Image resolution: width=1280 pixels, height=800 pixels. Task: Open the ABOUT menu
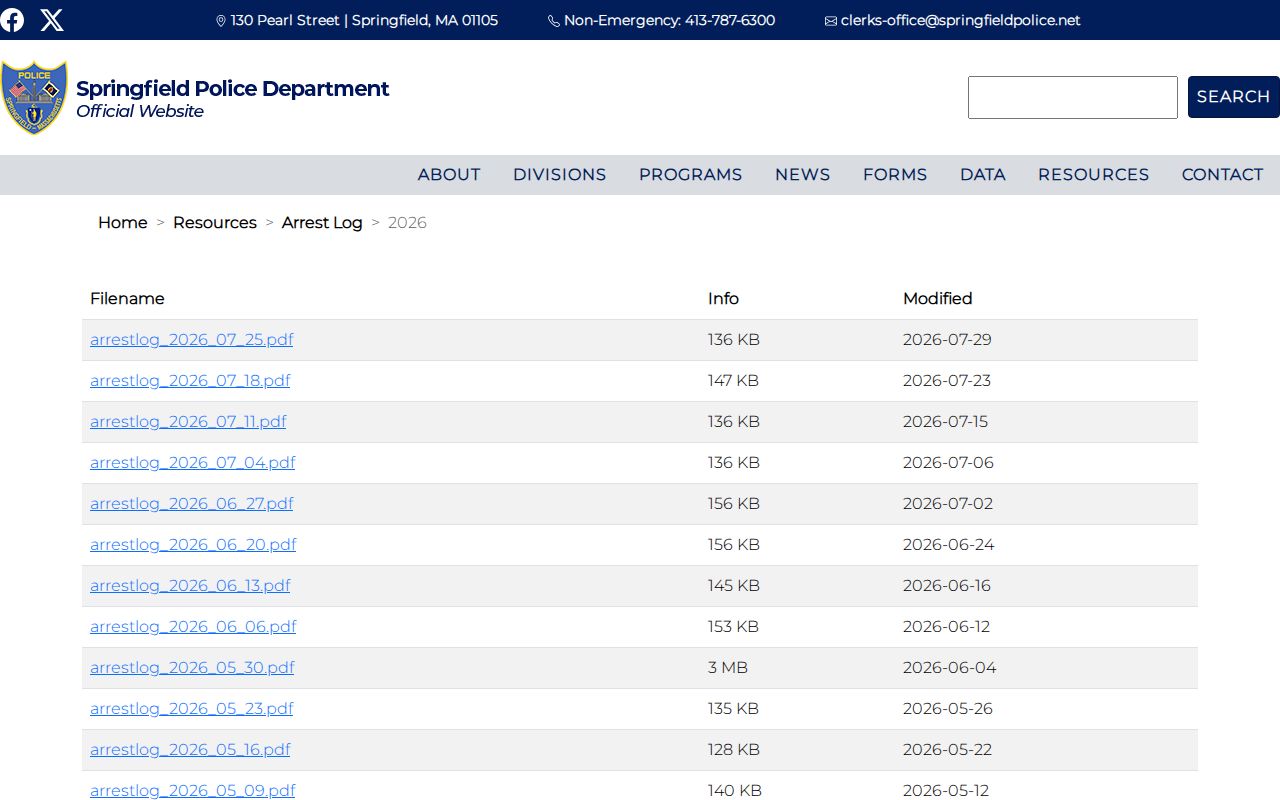point(449,175)
